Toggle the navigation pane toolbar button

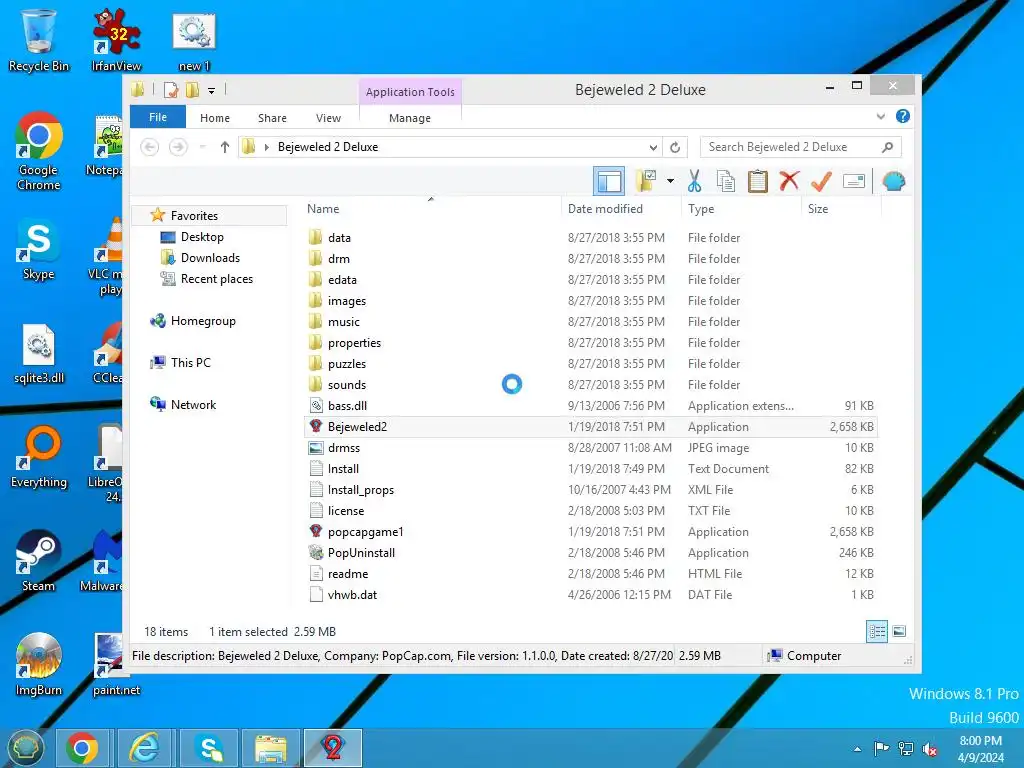(x=609, y=181)
